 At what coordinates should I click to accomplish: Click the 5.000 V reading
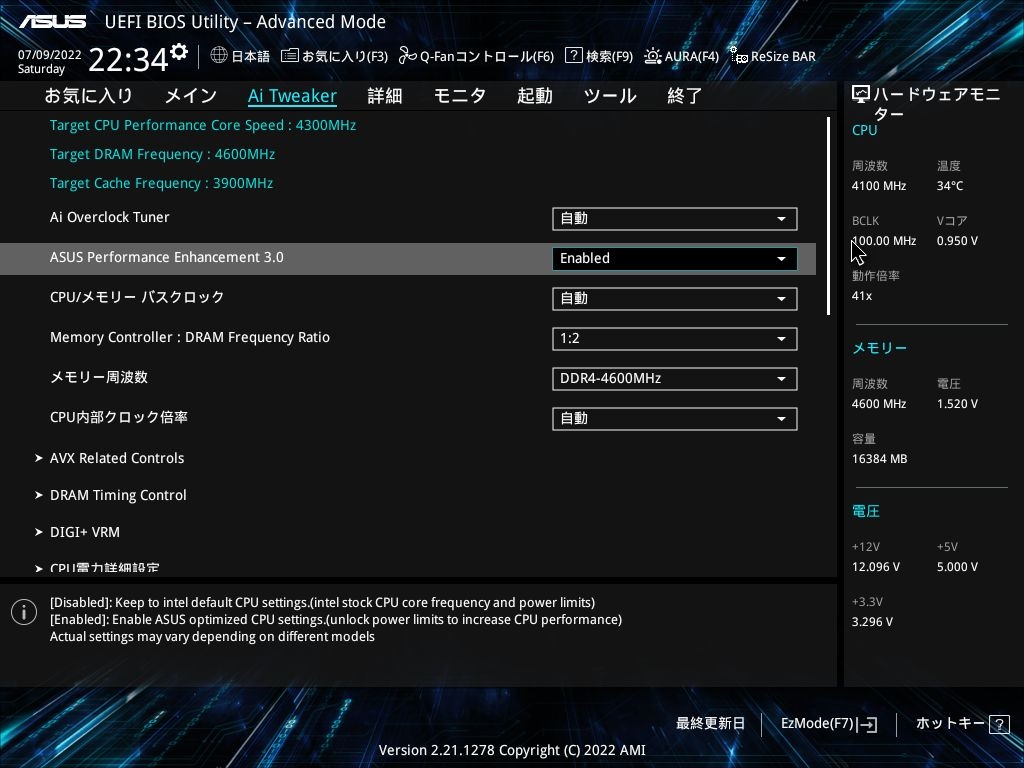tap(957, 567)
